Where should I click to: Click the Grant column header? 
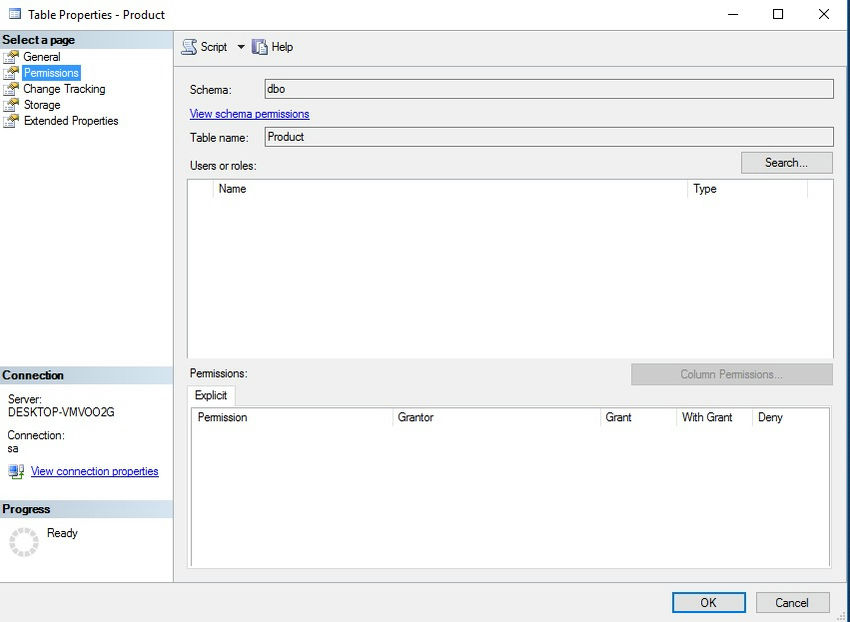point(618,417)
